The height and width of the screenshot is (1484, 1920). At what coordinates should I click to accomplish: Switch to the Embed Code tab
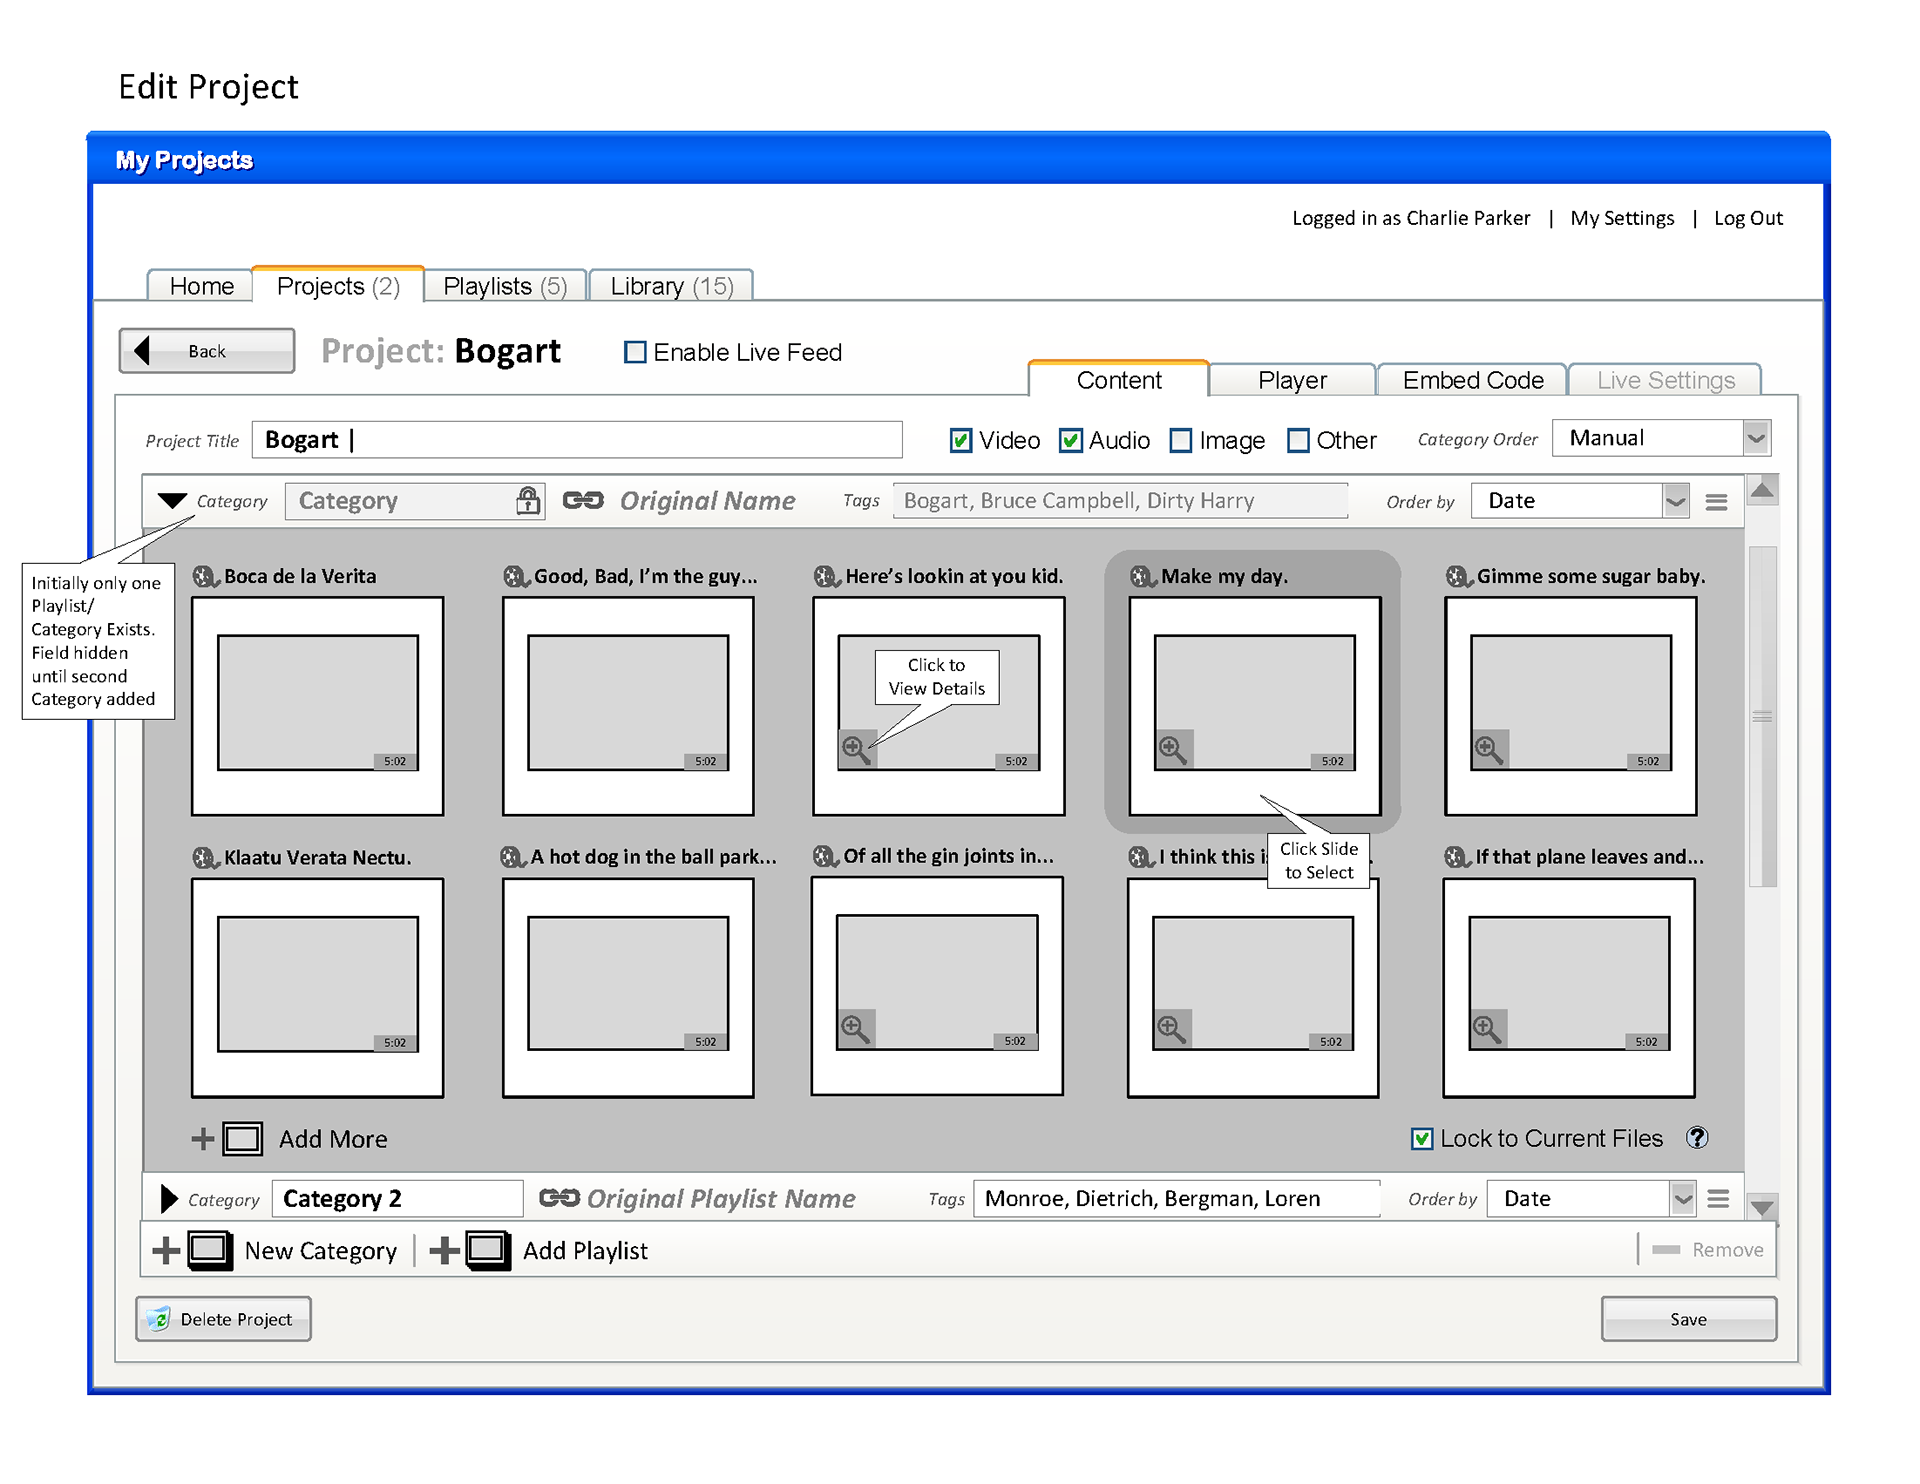(1472, 381)
